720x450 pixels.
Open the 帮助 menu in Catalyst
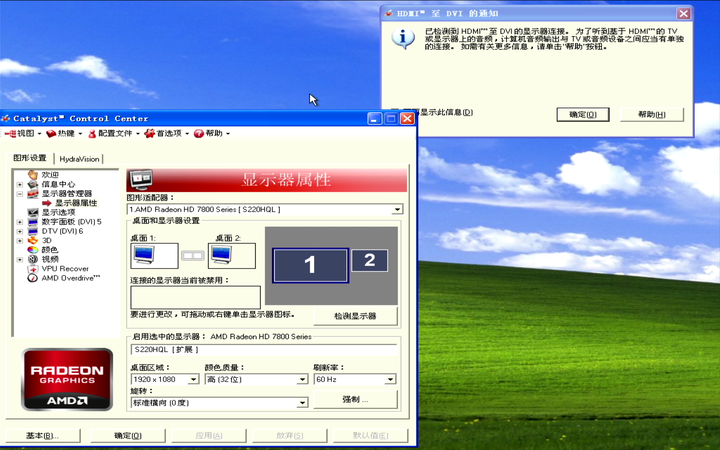click(212, 134)
